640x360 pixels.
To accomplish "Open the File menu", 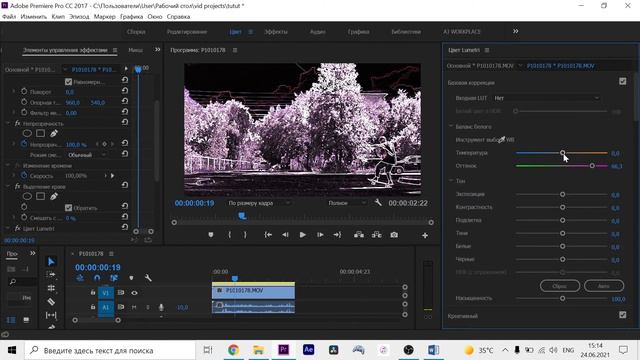I will (9, 17).
